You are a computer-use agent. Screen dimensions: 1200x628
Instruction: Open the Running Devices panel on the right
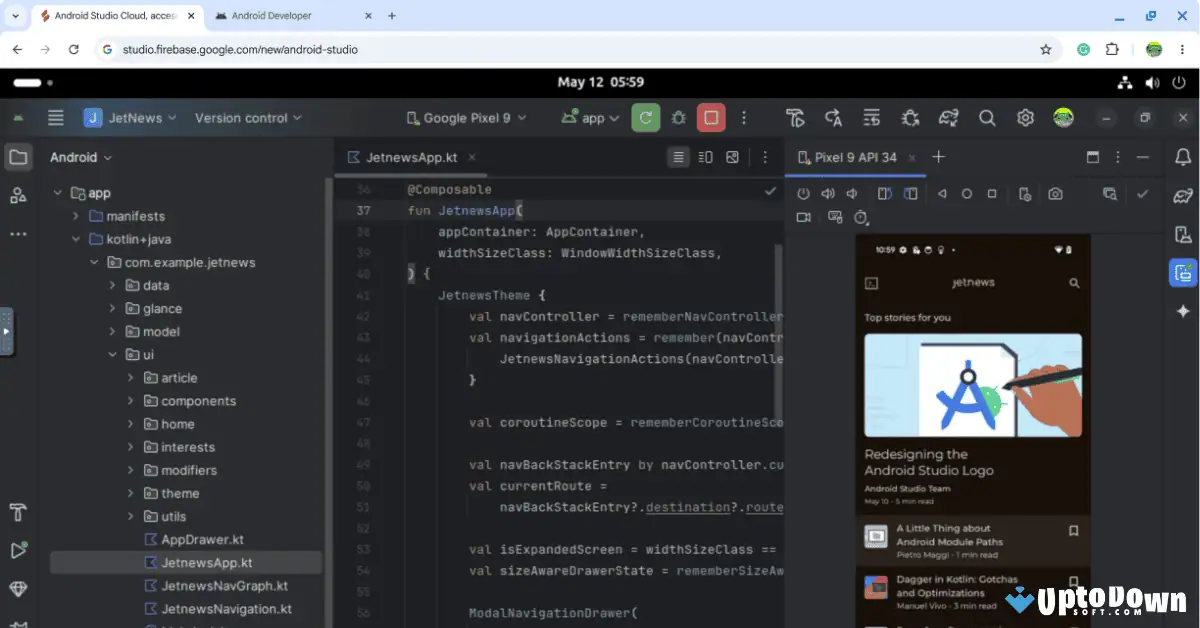tap(1183, 272)
